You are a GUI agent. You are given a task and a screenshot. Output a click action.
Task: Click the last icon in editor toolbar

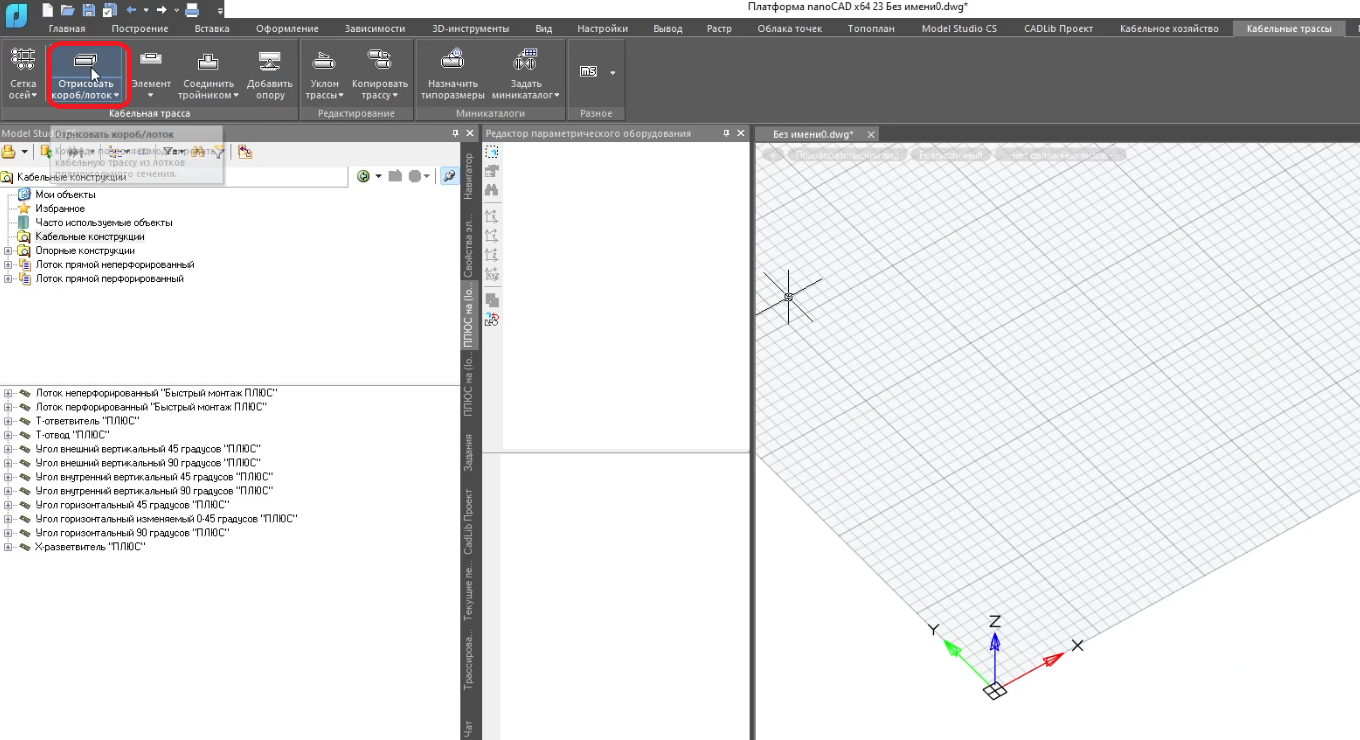pyautogui.click(x=492, y=320)
